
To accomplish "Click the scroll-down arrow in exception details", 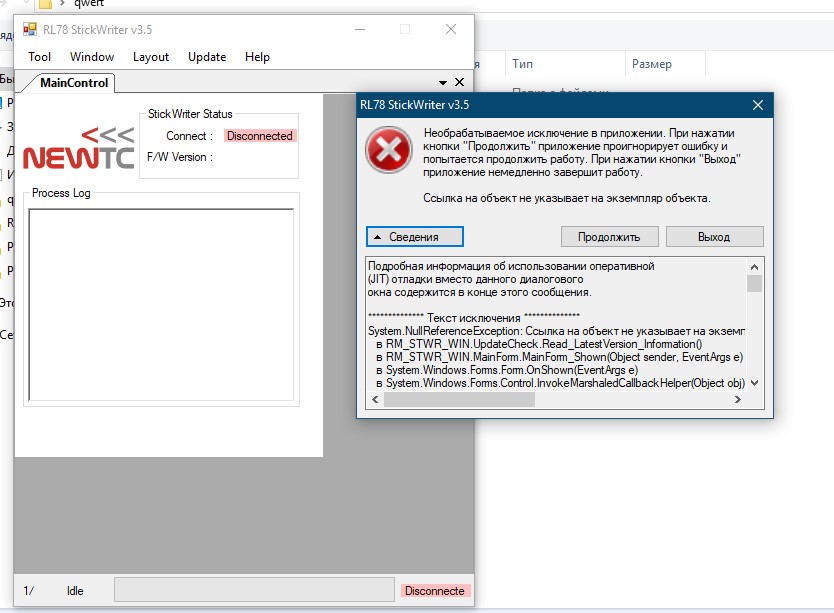I will coord(755,382).
